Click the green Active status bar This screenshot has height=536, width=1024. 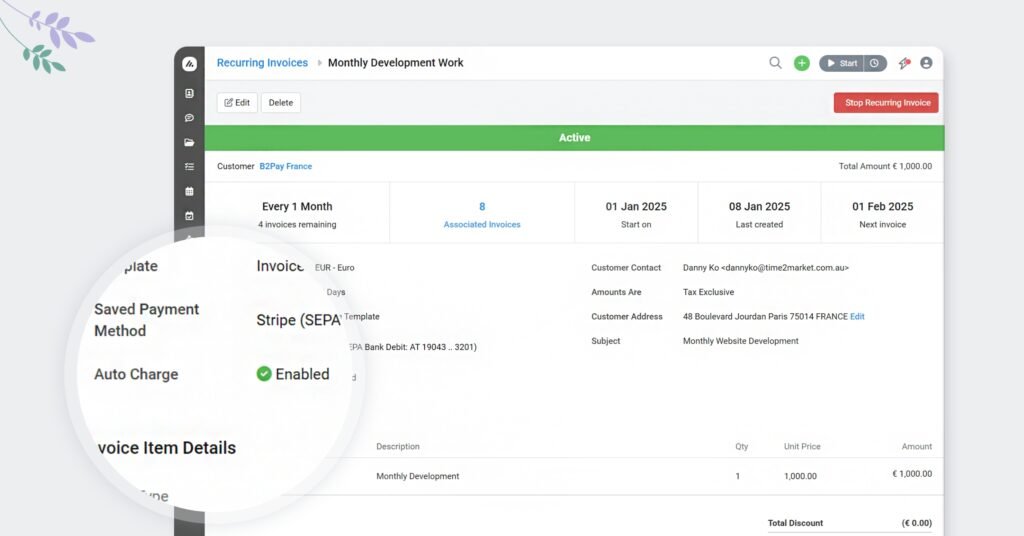(x=574, y=138)
